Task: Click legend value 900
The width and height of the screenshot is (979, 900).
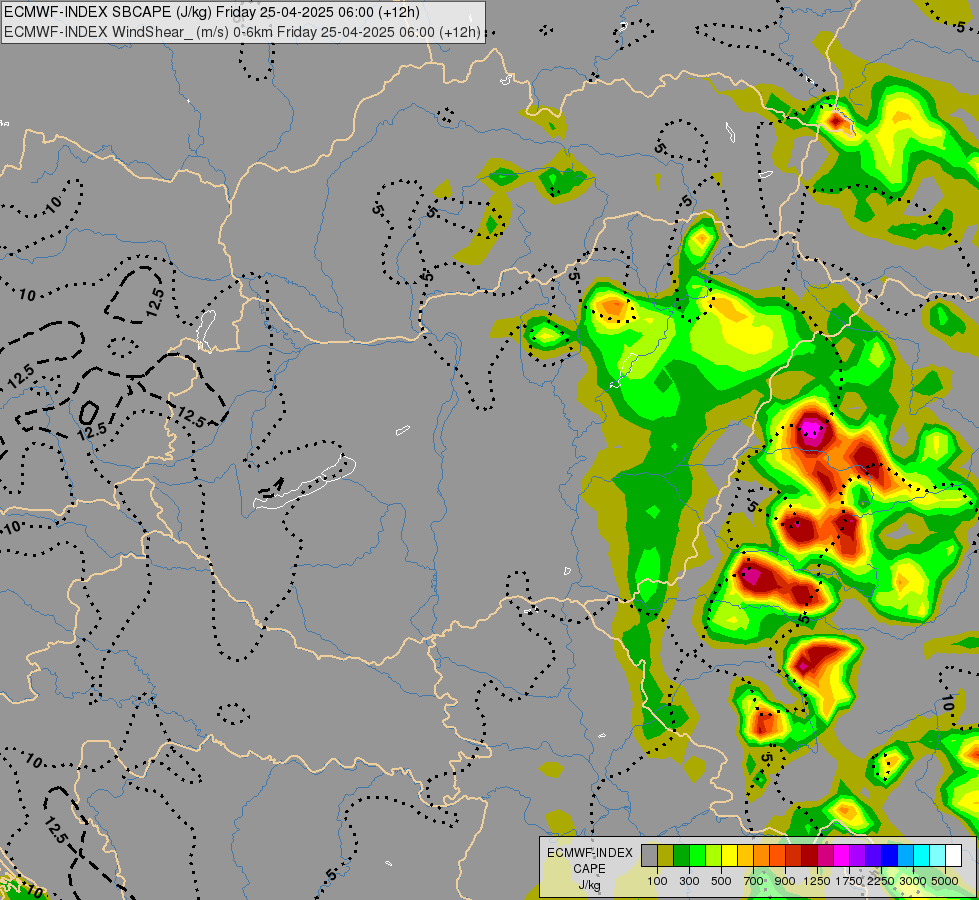Action: click(785, 881)
